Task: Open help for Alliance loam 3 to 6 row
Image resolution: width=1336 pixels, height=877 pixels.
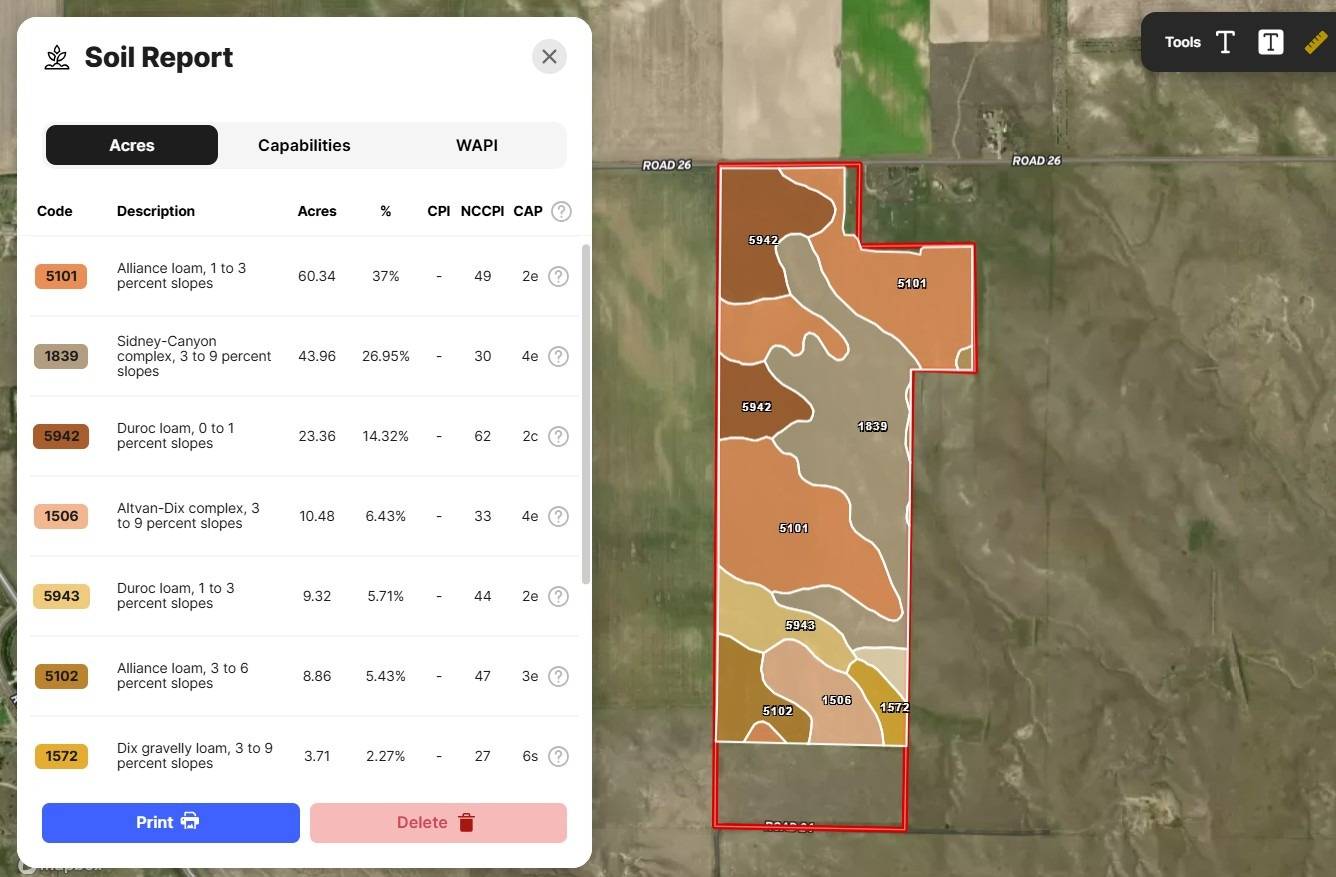Action: click(x=558, y=676)
